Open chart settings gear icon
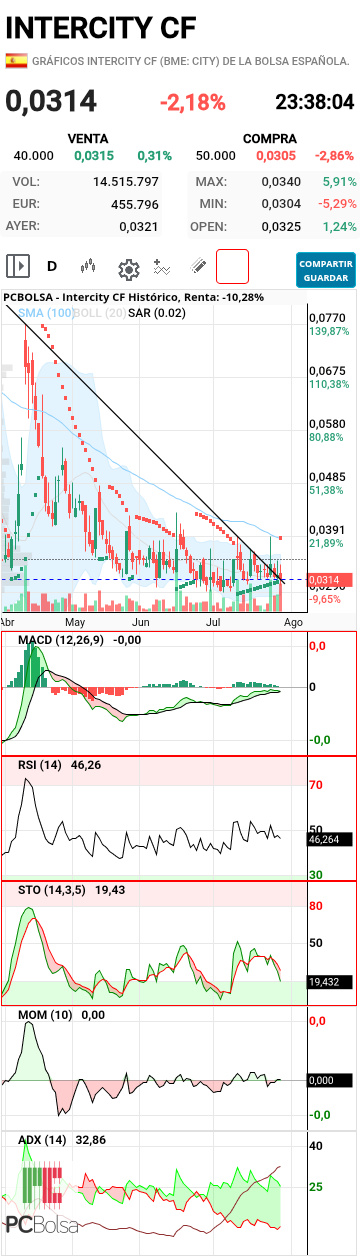The image size is (360, 1256). pyautogui.click(x=128, y=268)
